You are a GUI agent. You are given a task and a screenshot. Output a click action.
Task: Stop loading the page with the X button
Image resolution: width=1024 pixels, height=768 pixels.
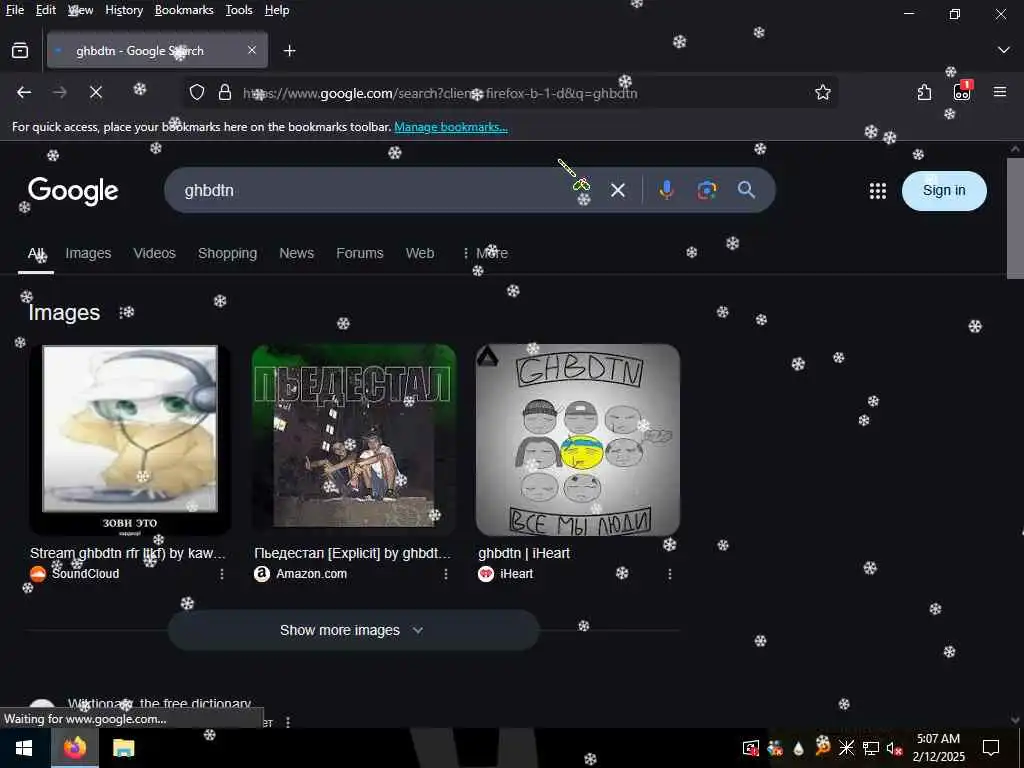96,93
